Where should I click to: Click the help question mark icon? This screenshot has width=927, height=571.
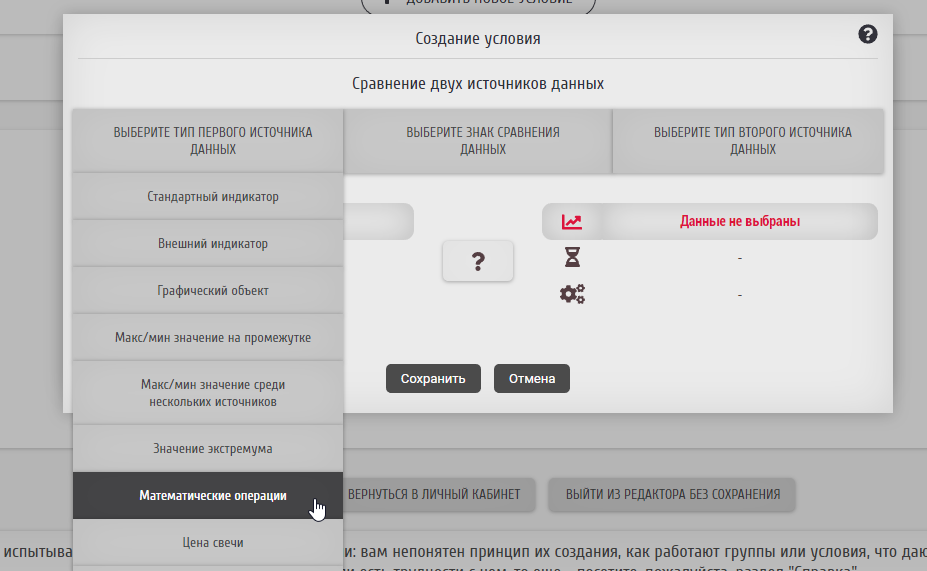867,35
